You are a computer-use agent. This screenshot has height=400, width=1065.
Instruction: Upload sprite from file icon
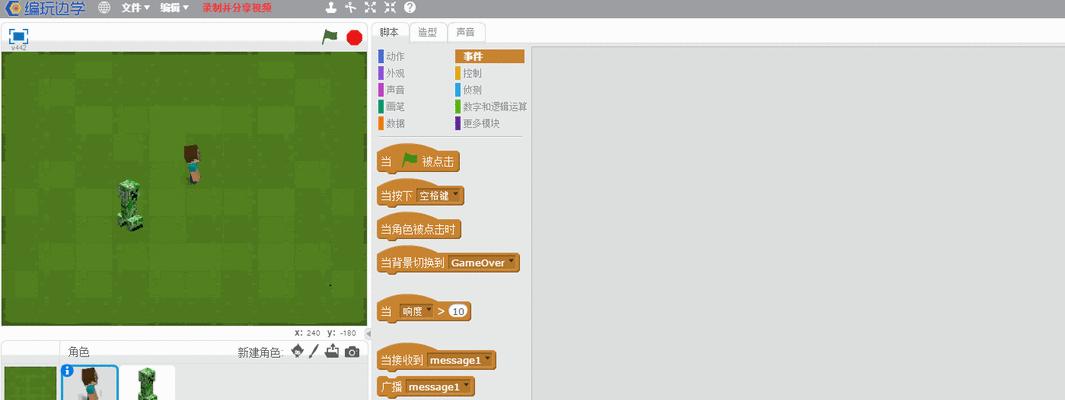click(x=332, y=351)
